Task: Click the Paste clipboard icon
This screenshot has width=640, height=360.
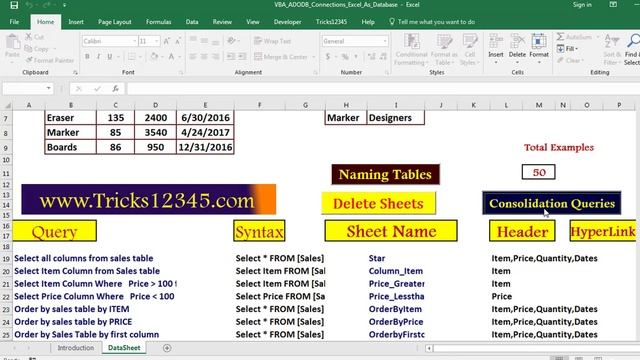Action: (12, 42)
